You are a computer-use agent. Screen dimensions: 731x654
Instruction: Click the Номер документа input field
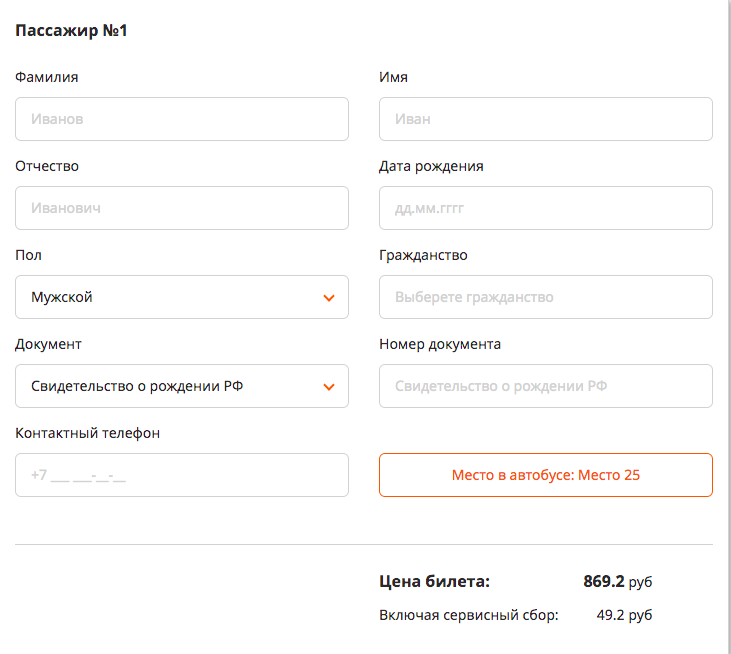[x=545, y=386]
